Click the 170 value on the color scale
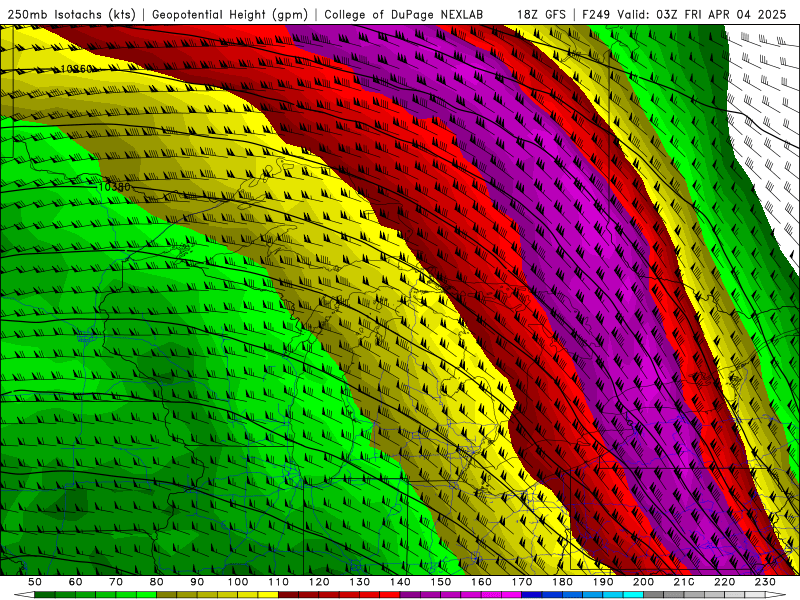 pyautogui.click(x=522, y=582)
